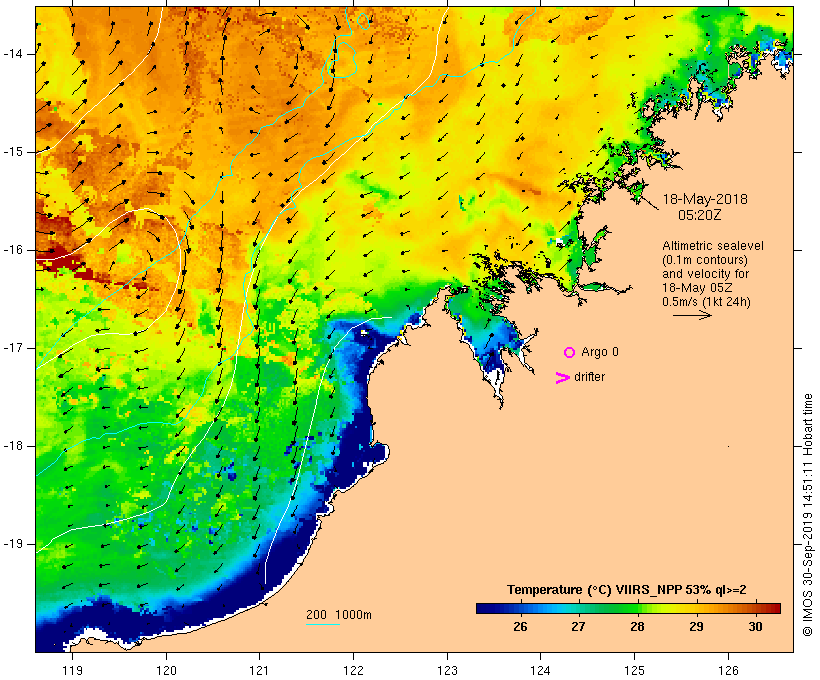Click the magenta drifter legend symbol

pos(563,378)
